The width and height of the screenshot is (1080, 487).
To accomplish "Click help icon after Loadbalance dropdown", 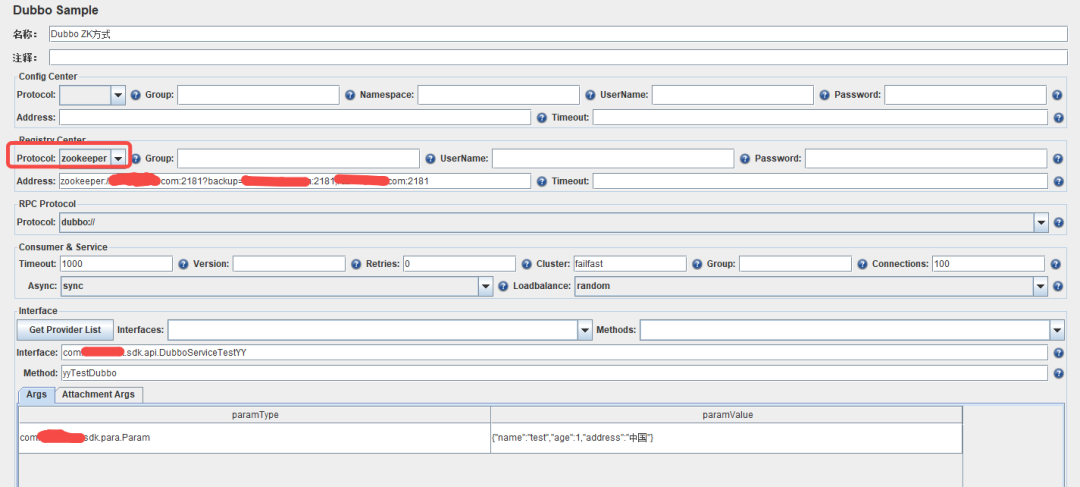I will [x=1058, y=286].
